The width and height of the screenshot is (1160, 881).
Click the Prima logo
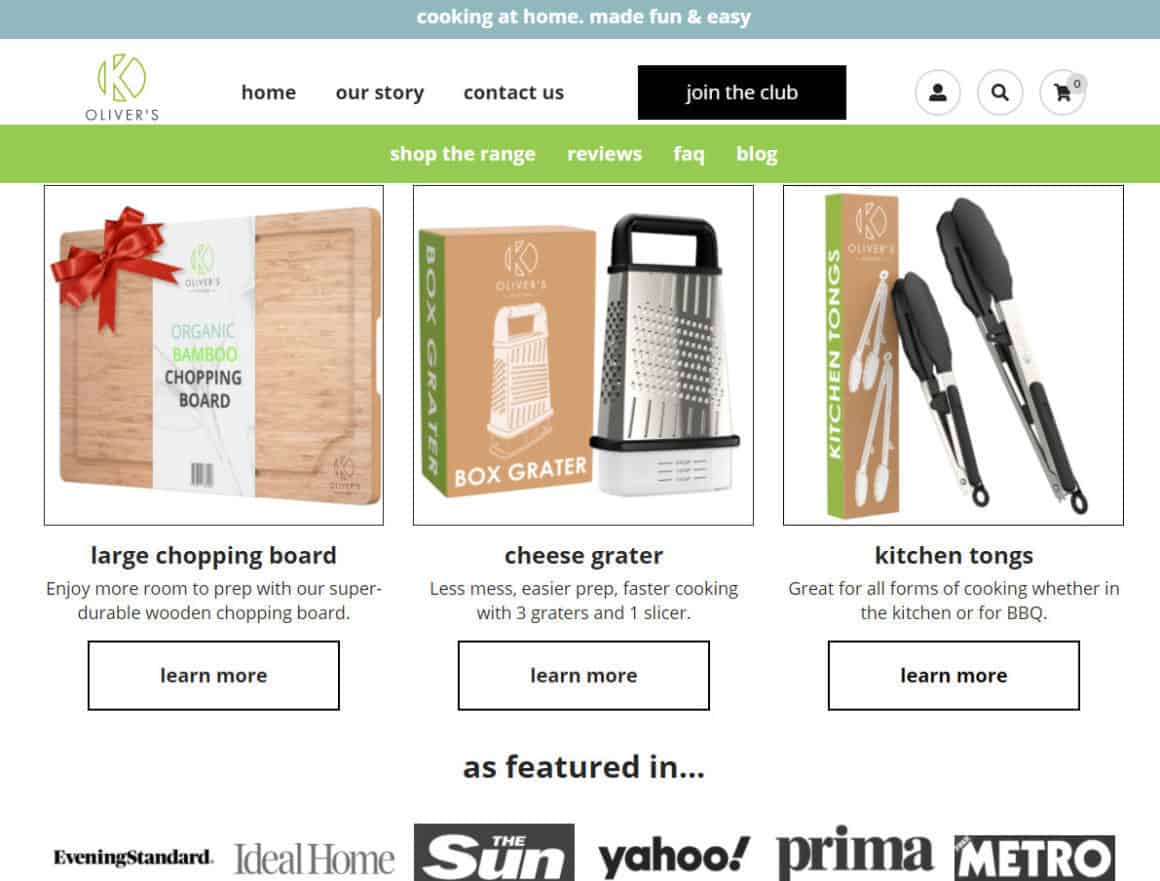point(854,853)
